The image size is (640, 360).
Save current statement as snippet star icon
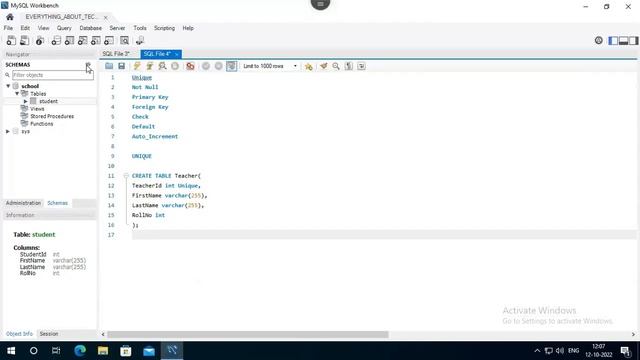pos(309,66)
